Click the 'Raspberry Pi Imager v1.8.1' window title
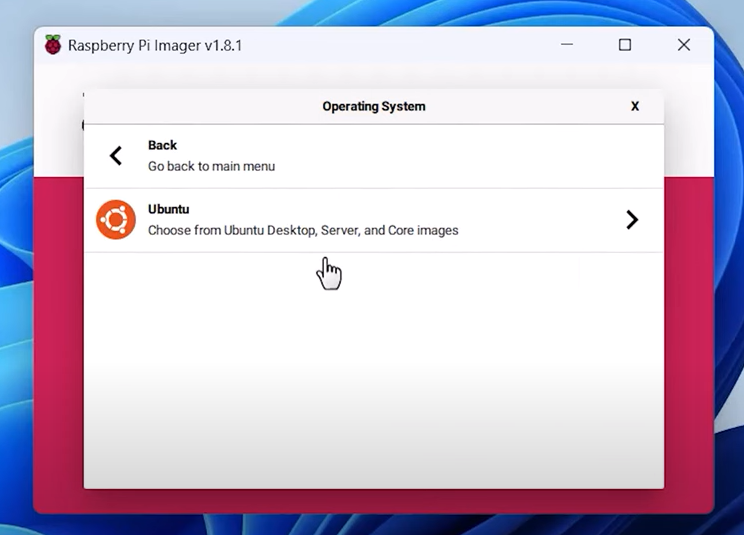 pyautogui.click(x=155, y=46)
